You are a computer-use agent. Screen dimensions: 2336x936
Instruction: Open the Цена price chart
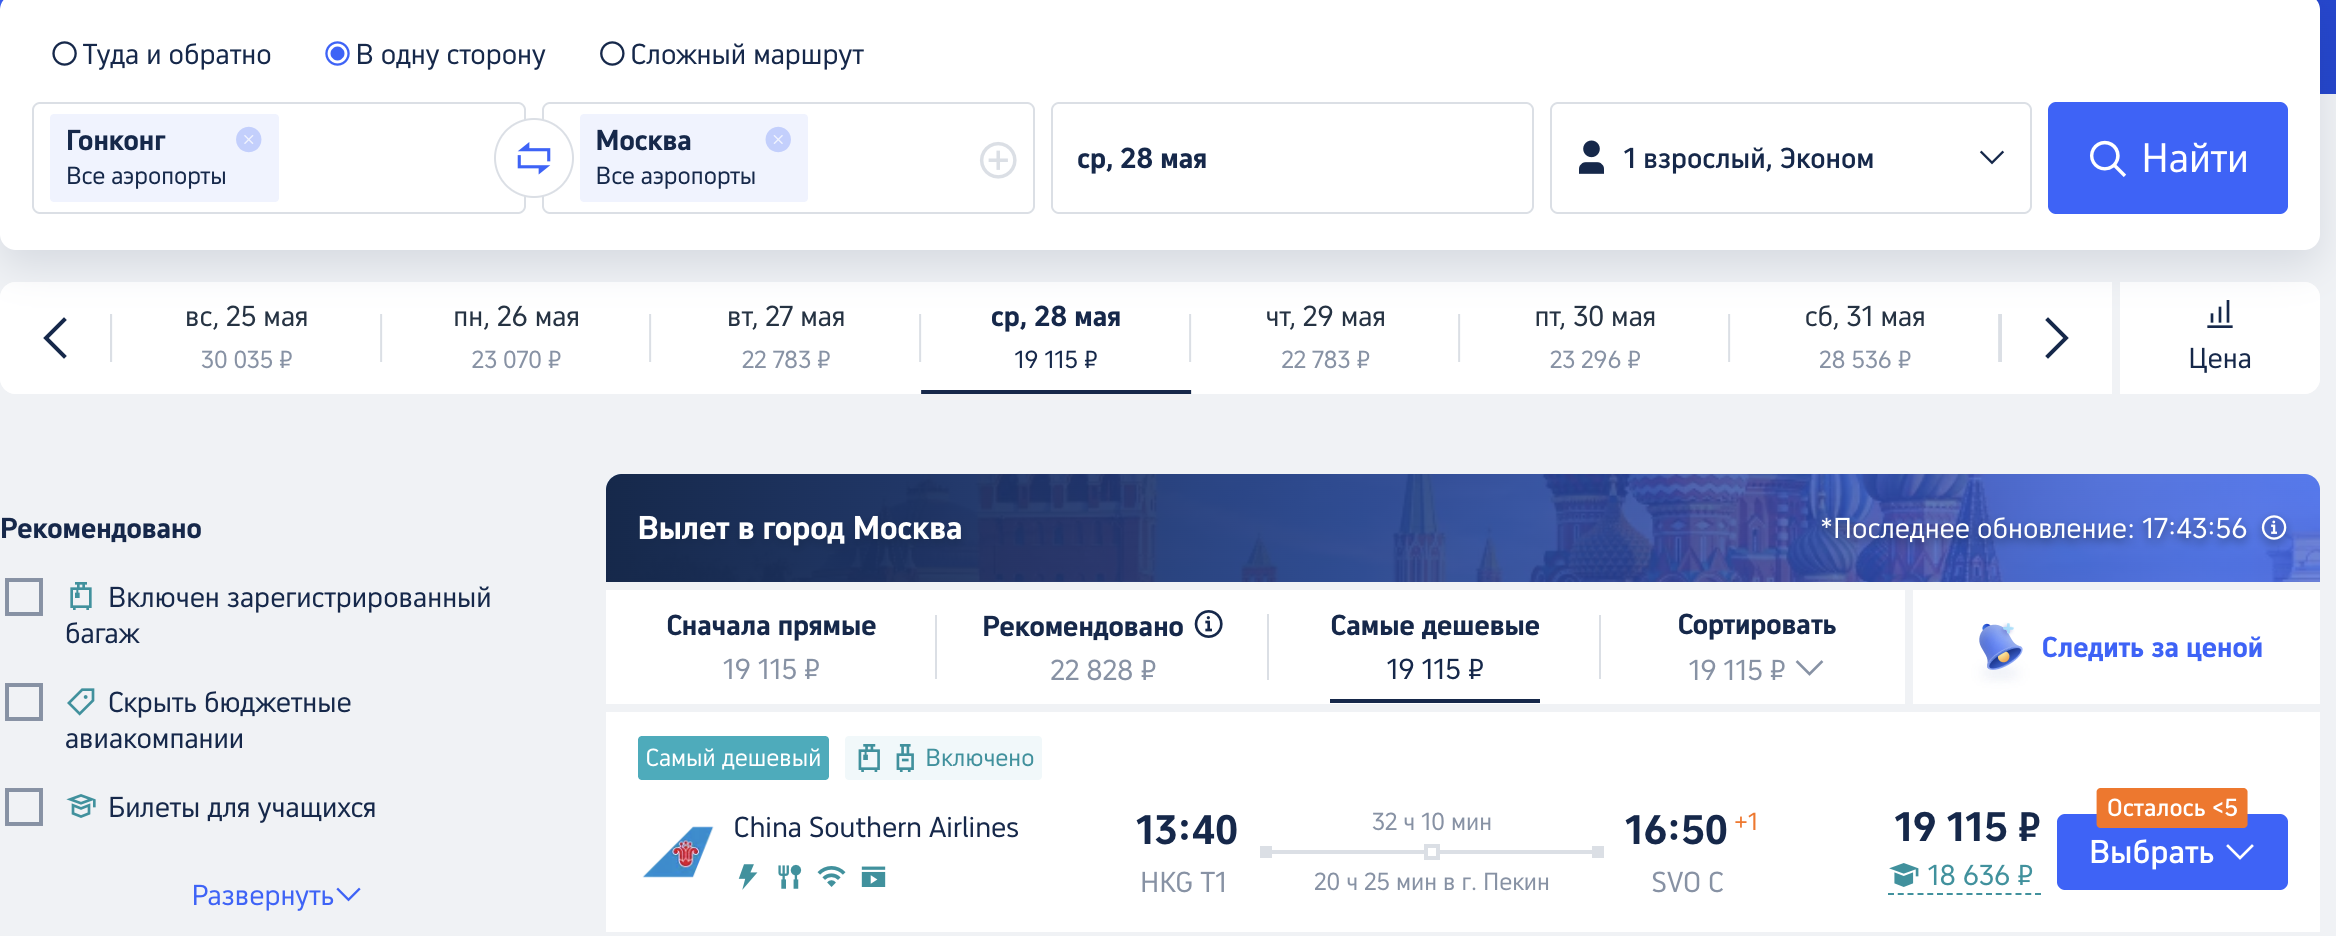tap(2219, 338)
